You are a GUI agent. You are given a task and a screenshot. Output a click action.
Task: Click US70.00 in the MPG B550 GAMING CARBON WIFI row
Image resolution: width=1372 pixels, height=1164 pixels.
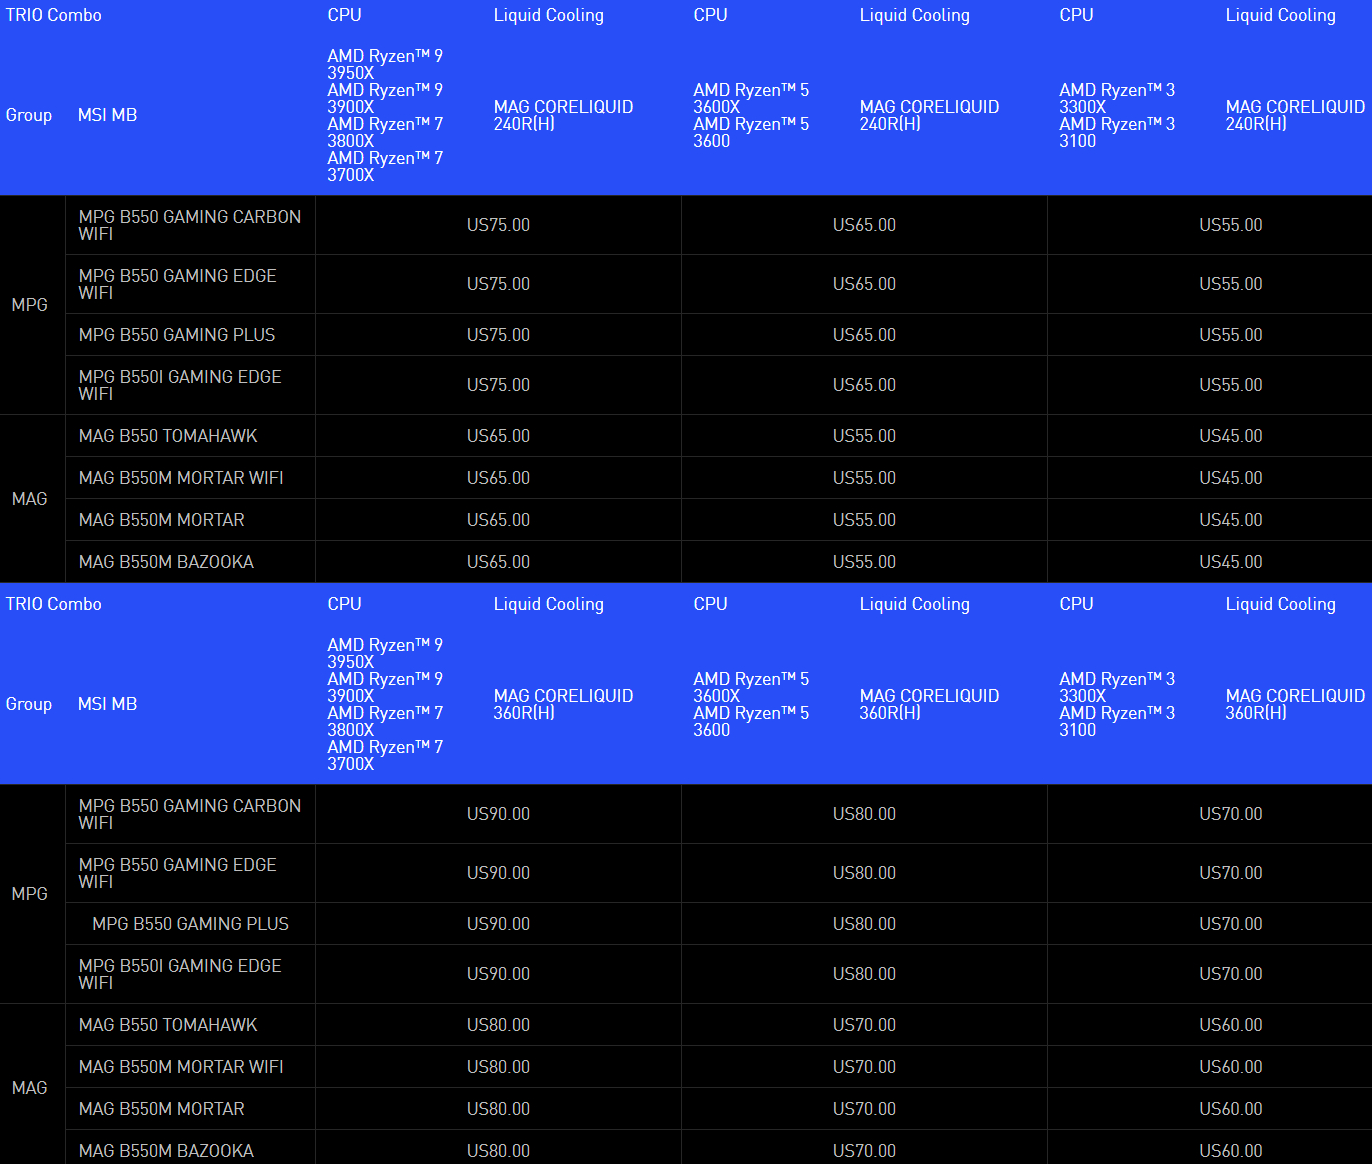pyautogui.click(x=1230, y=814)
